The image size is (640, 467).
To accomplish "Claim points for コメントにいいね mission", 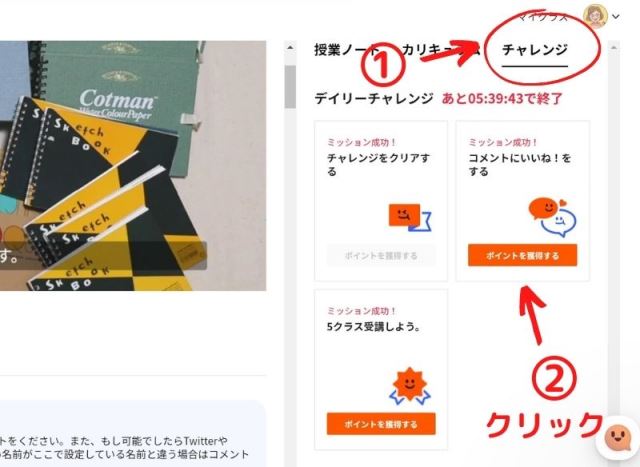I will coord(522,256).
